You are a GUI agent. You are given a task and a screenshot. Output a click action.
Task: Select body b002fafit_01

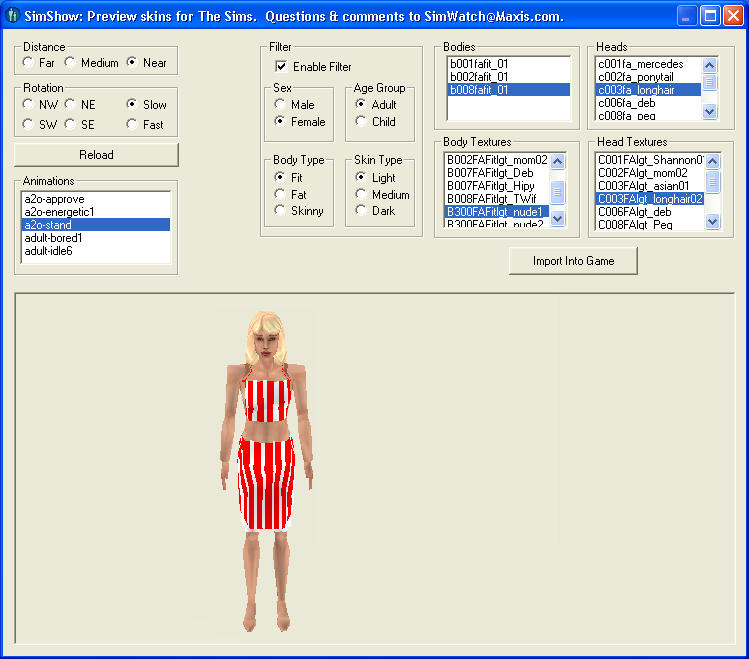coord(509,77)
